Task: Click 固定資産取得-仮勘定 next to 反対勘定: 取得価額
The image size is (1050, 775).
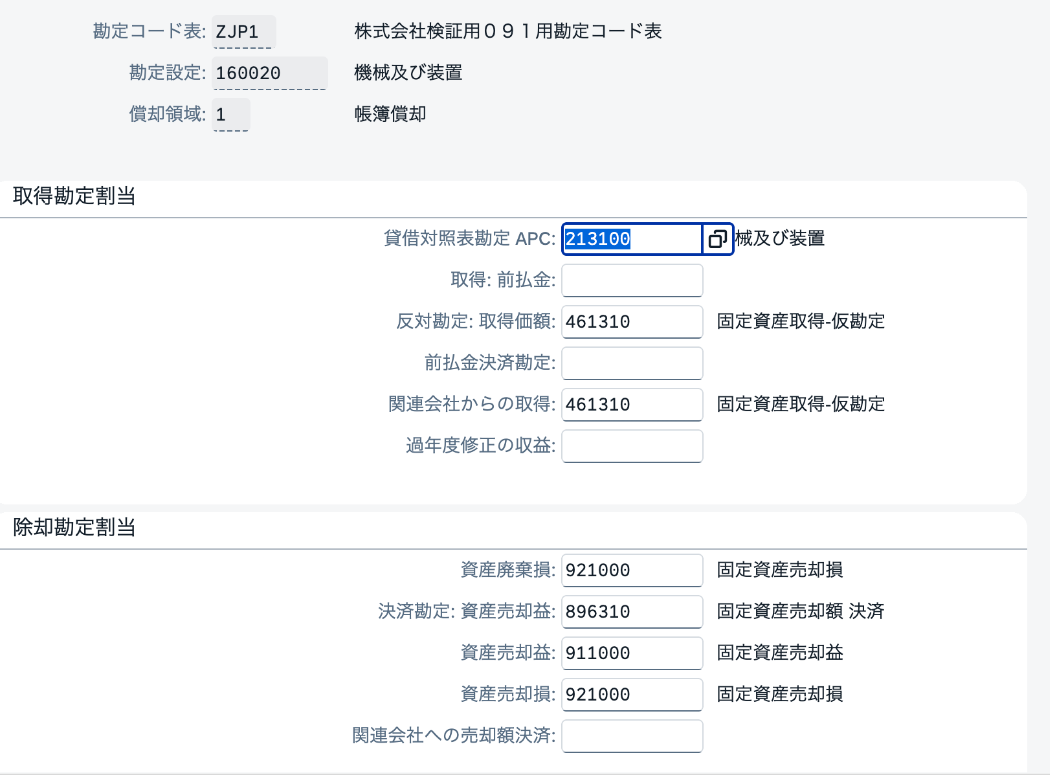Action: 801,322
